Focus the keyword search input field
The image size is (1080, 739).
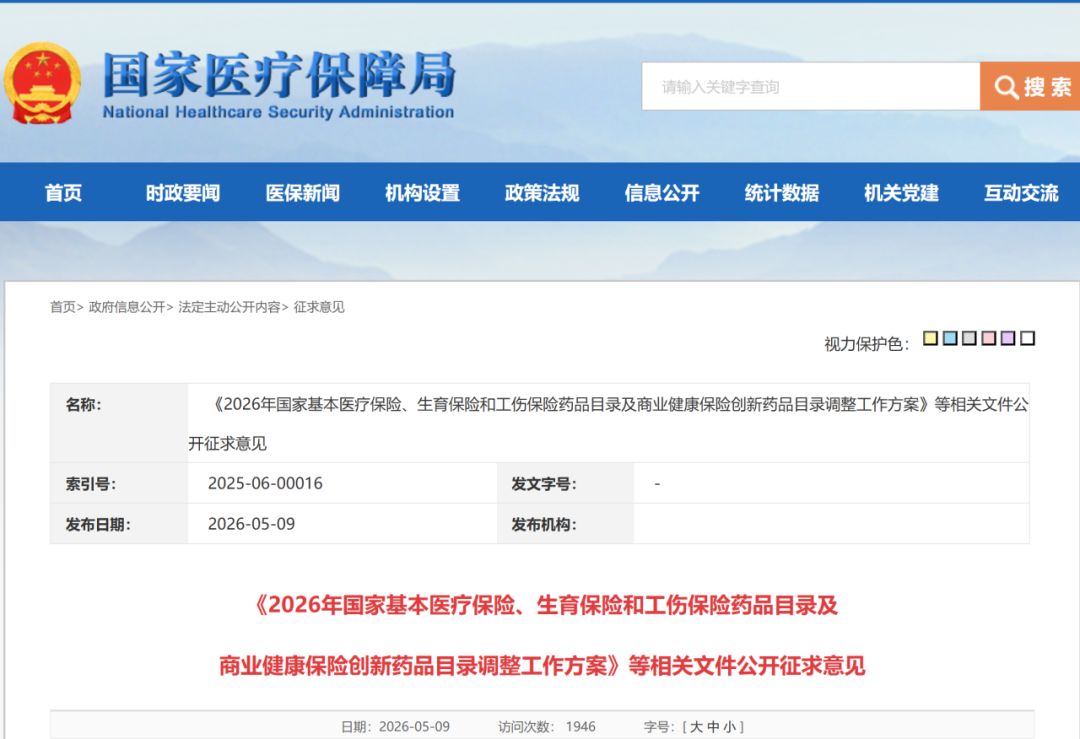(x=811, y=87)
